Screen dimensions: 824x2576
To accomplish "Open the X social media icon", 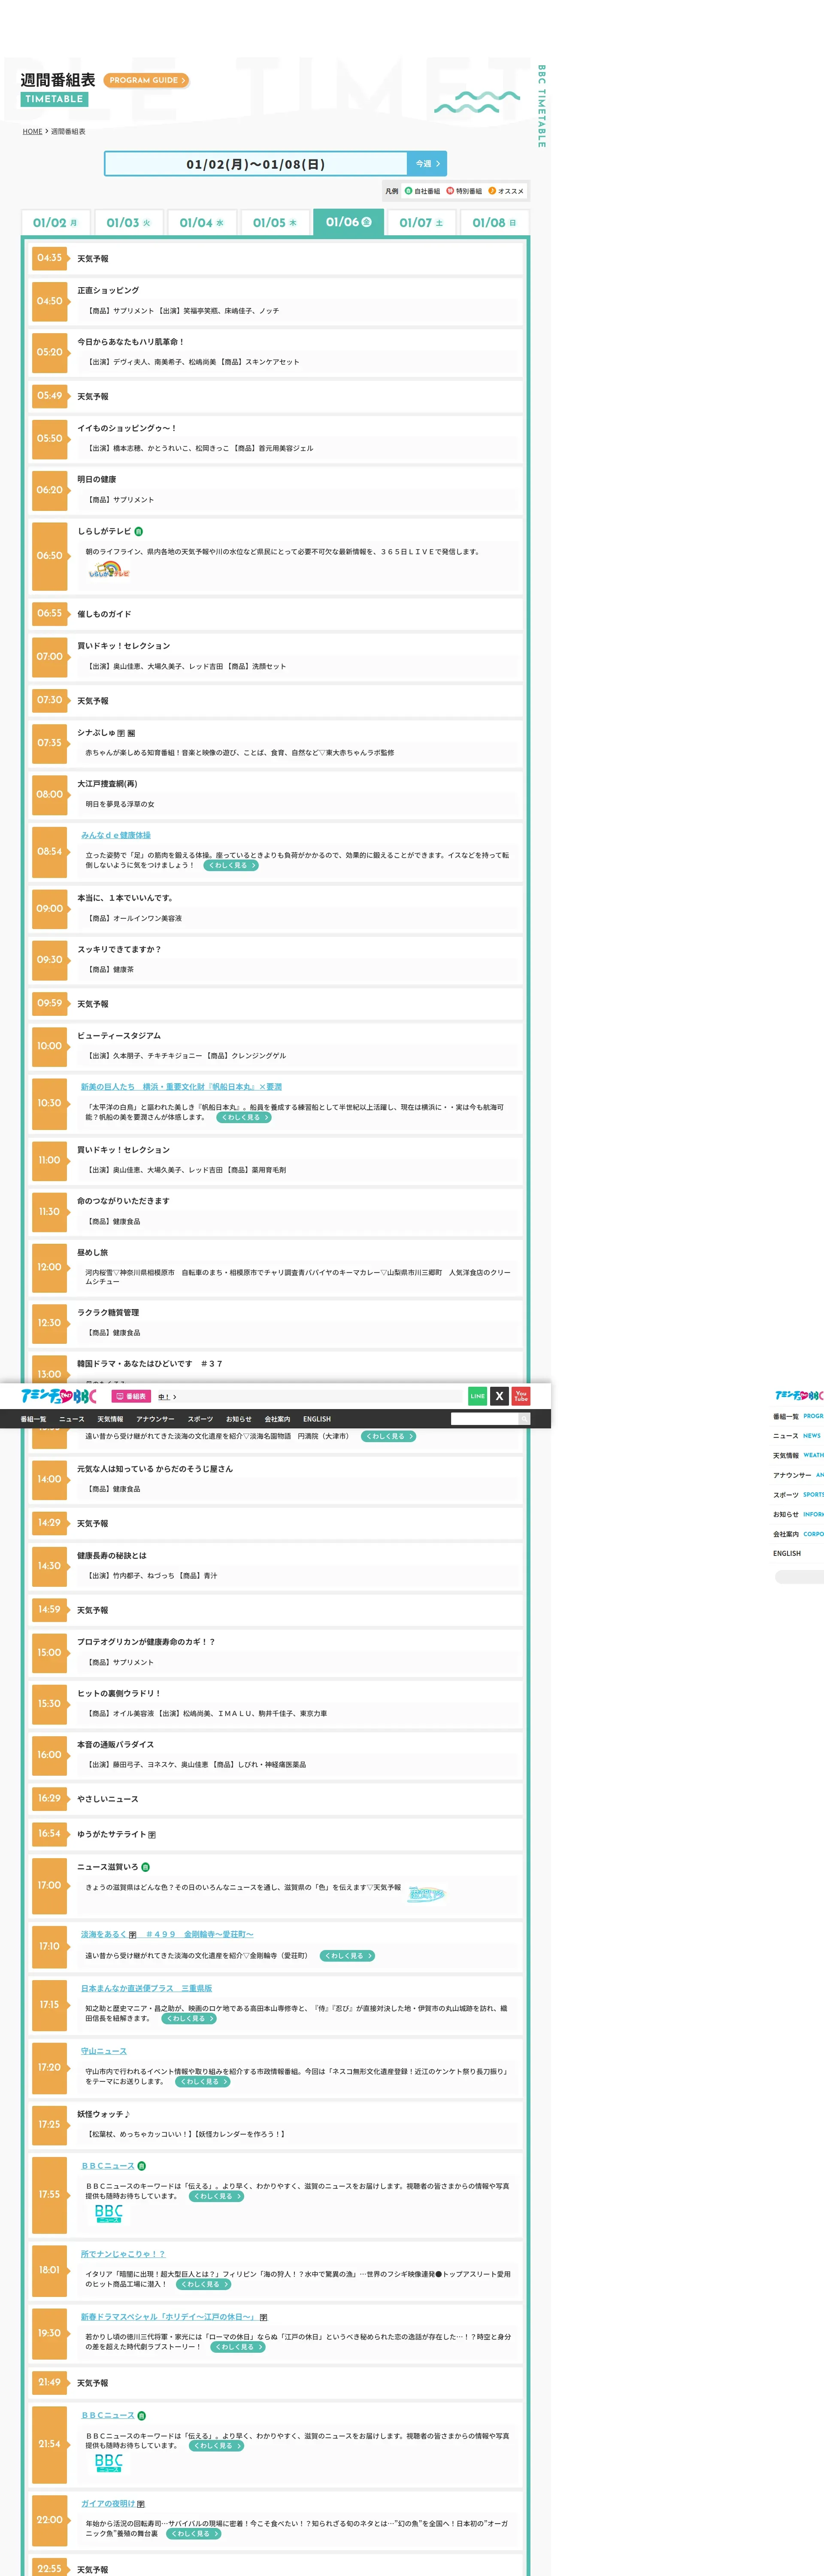I will [499, 1396].
